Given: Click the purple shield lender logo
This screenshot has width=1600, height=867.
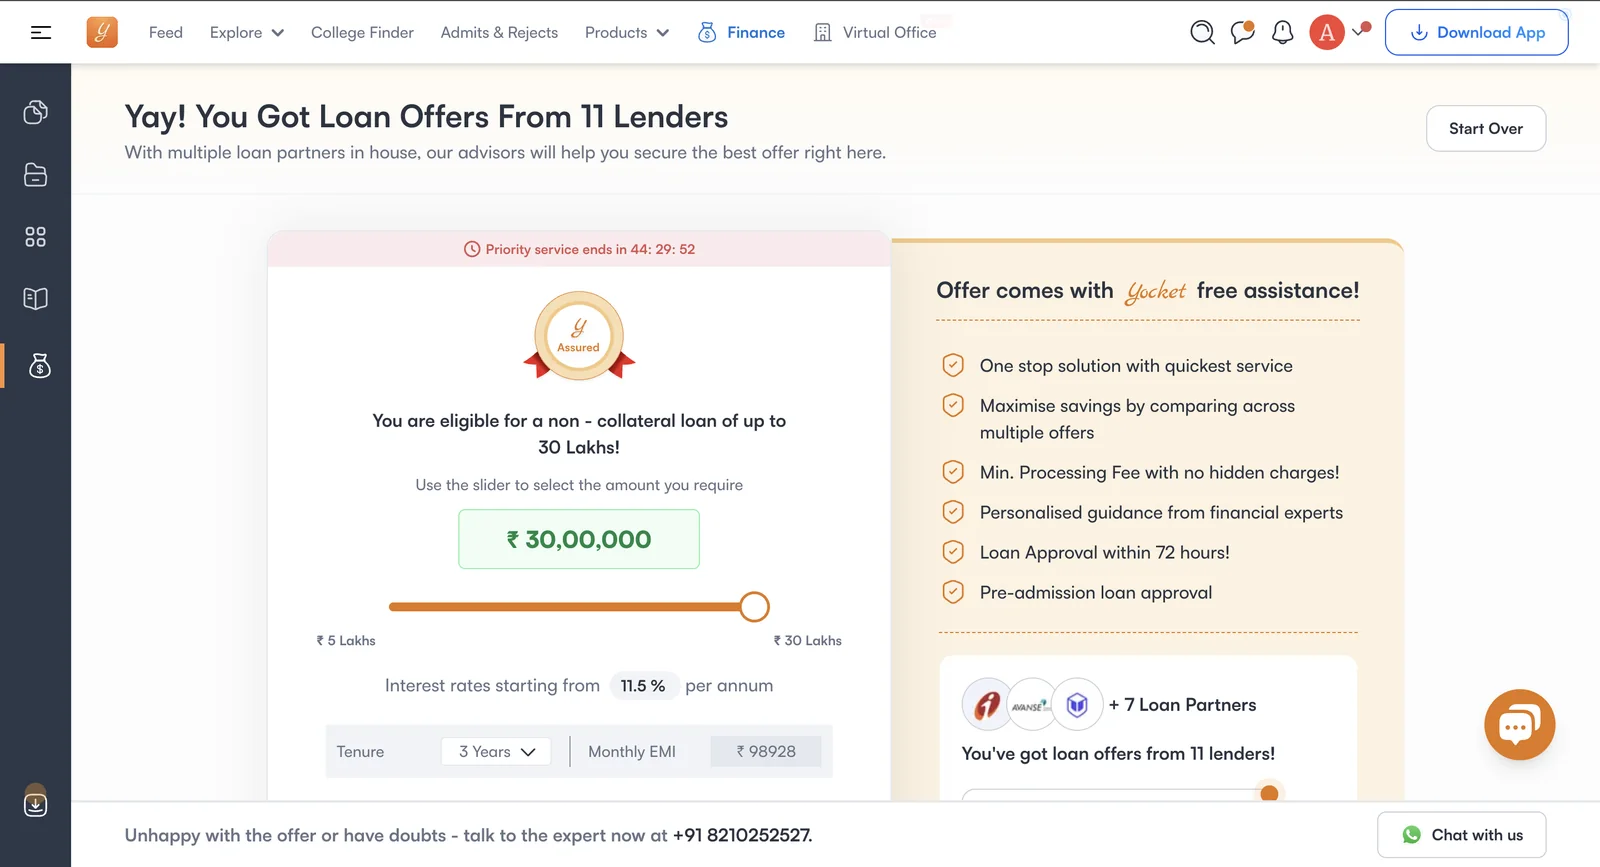Looking at the screenshot, I should [1077, 705].
